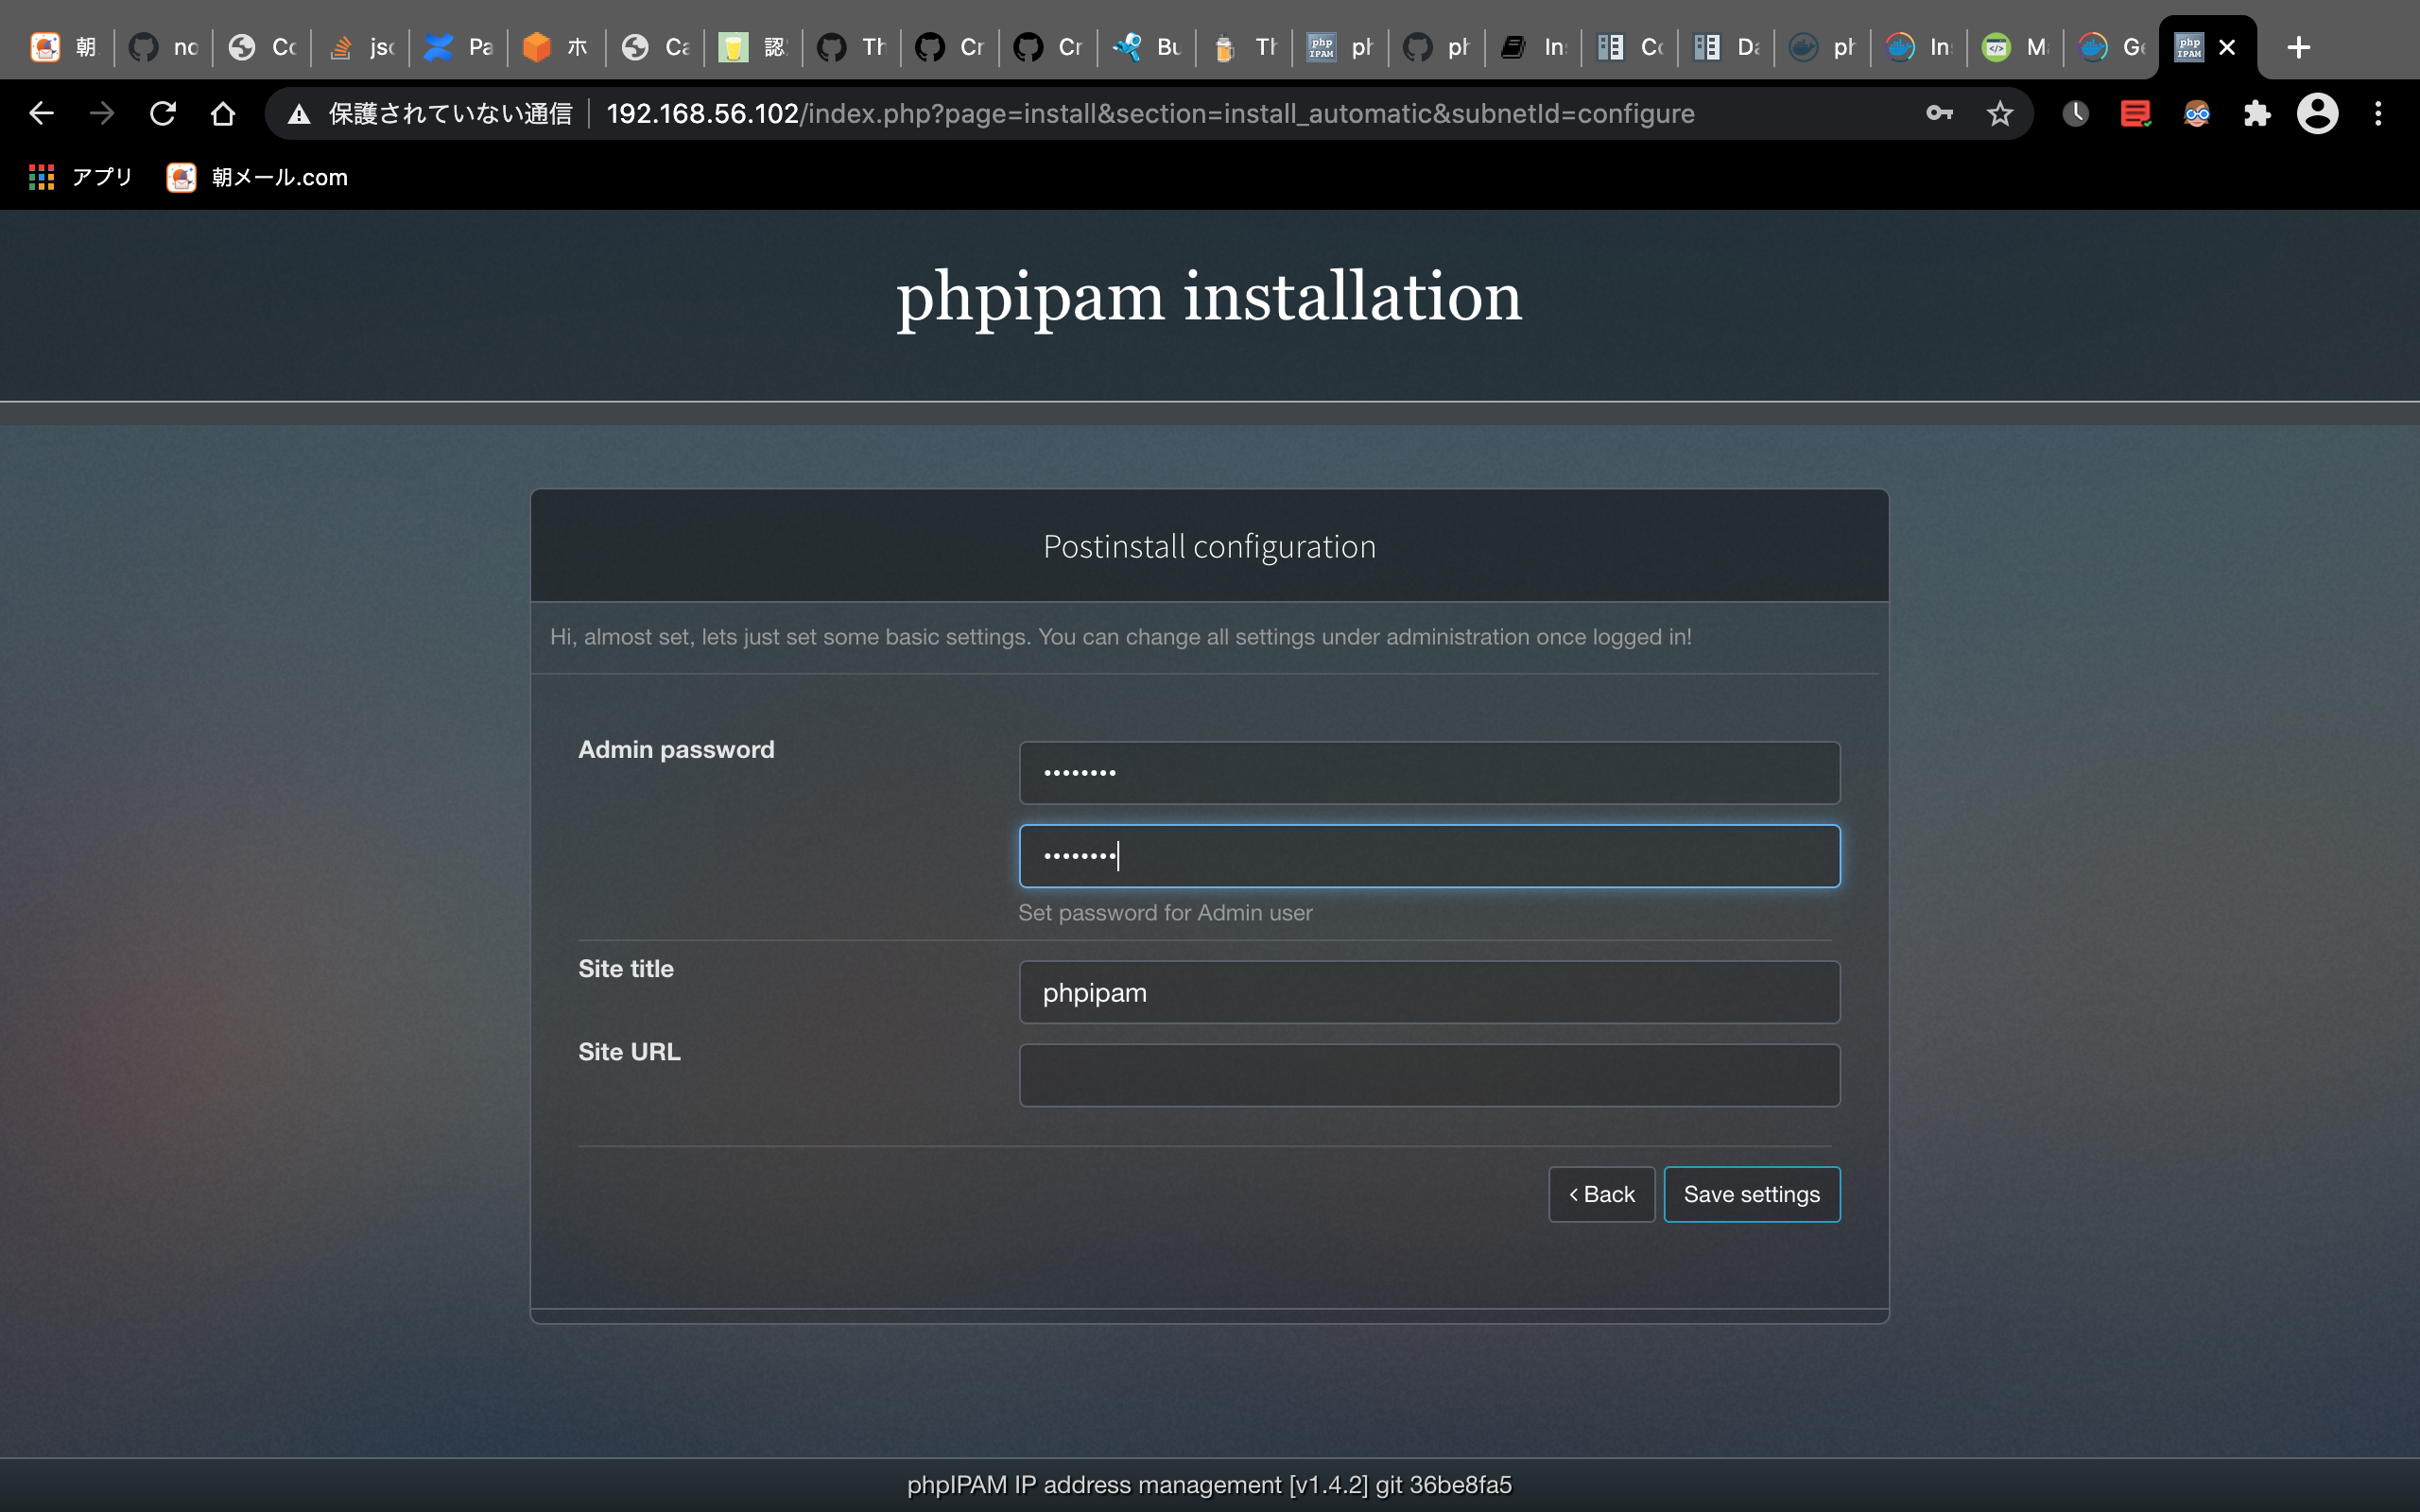This screenshot has width=2420, height=1512.
Task: Open the glasses face extension icon
Action: click(2196, 113)
